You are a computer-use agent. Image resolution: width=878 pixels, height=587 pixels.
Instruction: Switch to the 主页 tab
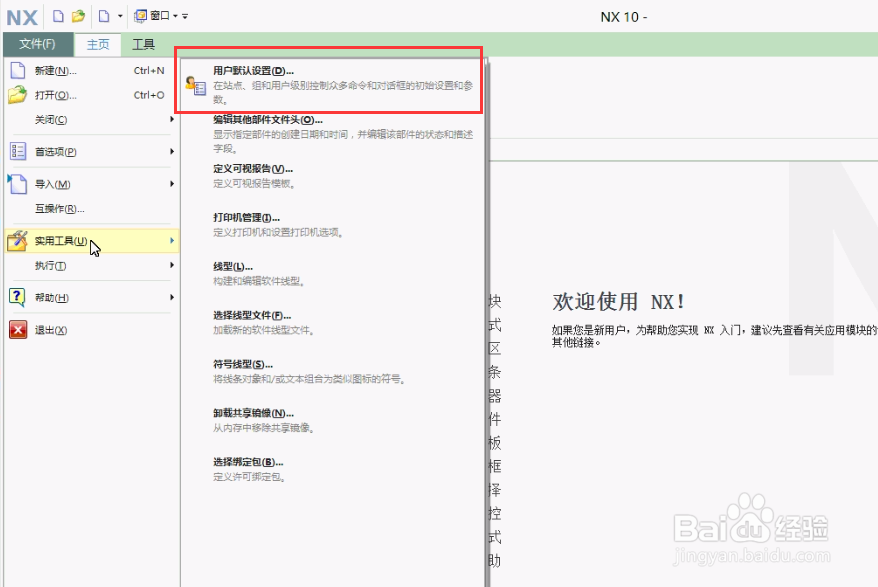click(x=98, y=44)
